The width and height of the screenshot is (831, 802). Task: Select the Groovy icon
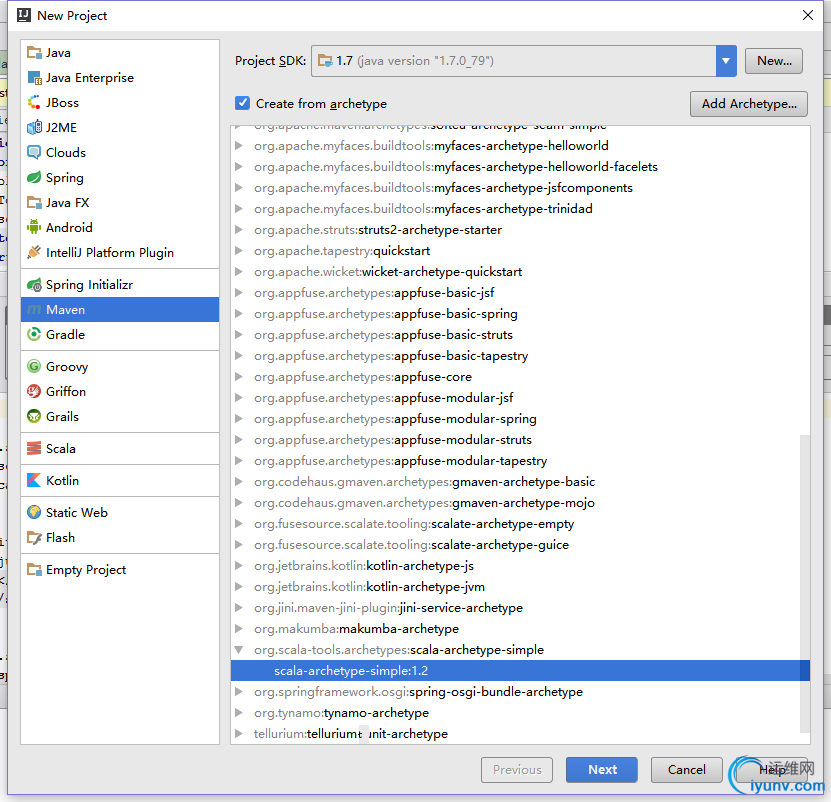click(x=34, y=366)
